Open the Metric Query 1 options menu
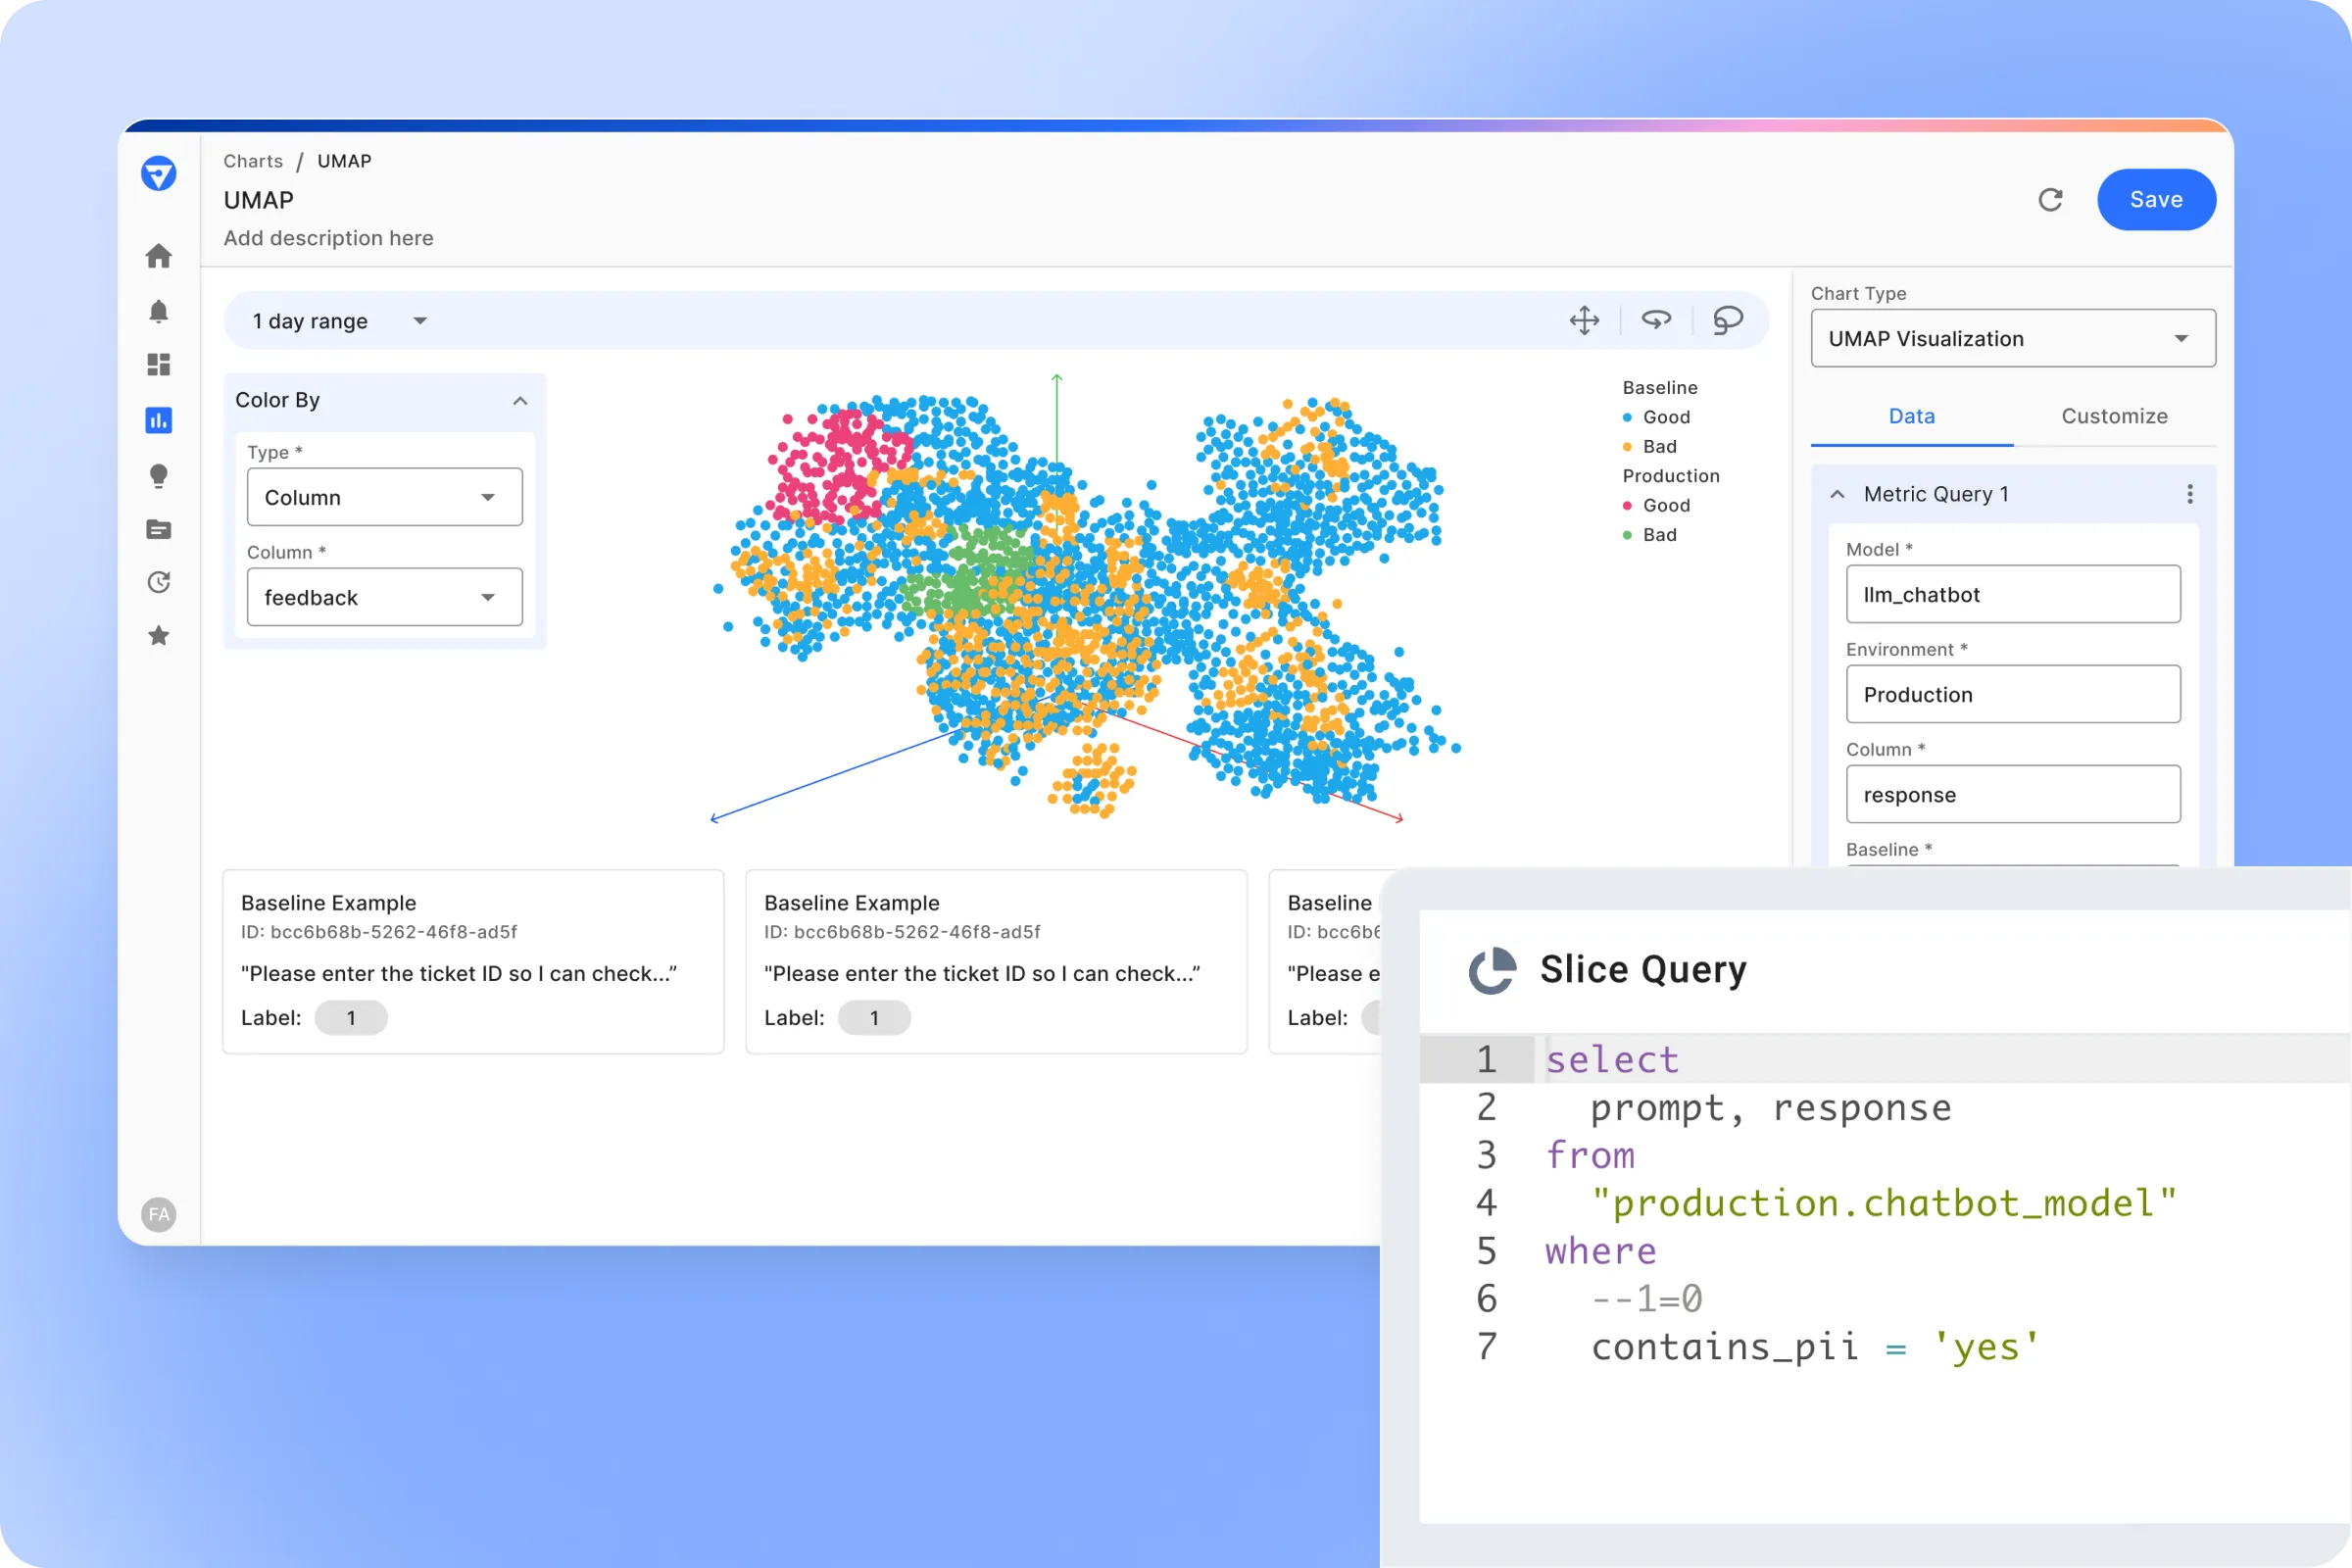Image resolution: width=2352 pixels, height=1568 pixels. point(2189,493)
